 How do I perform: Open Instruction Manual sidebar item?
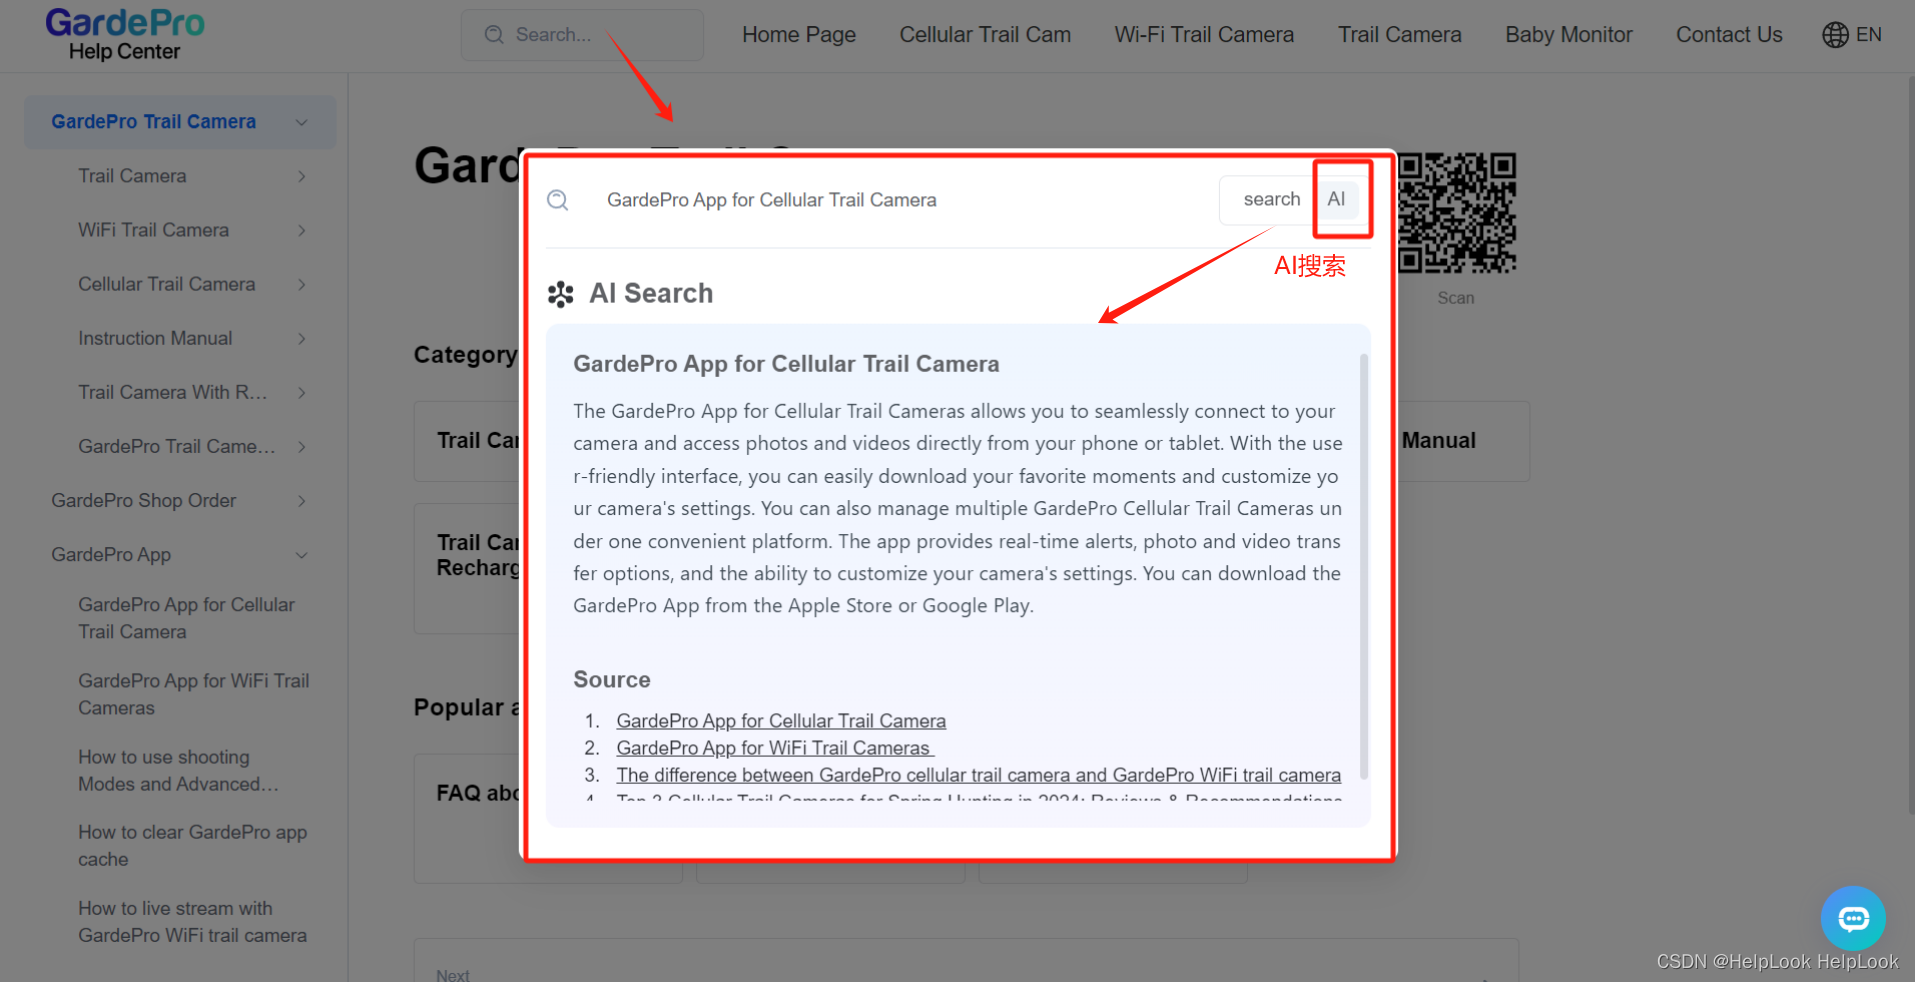coord(155,339)
